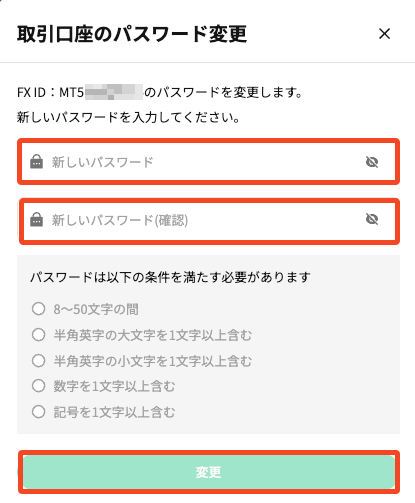This screenshot has height=503, width=415.
Task: Click the circle beside 半角英字の大文字を1文字以上含む
Action: [x=38, y=334]
